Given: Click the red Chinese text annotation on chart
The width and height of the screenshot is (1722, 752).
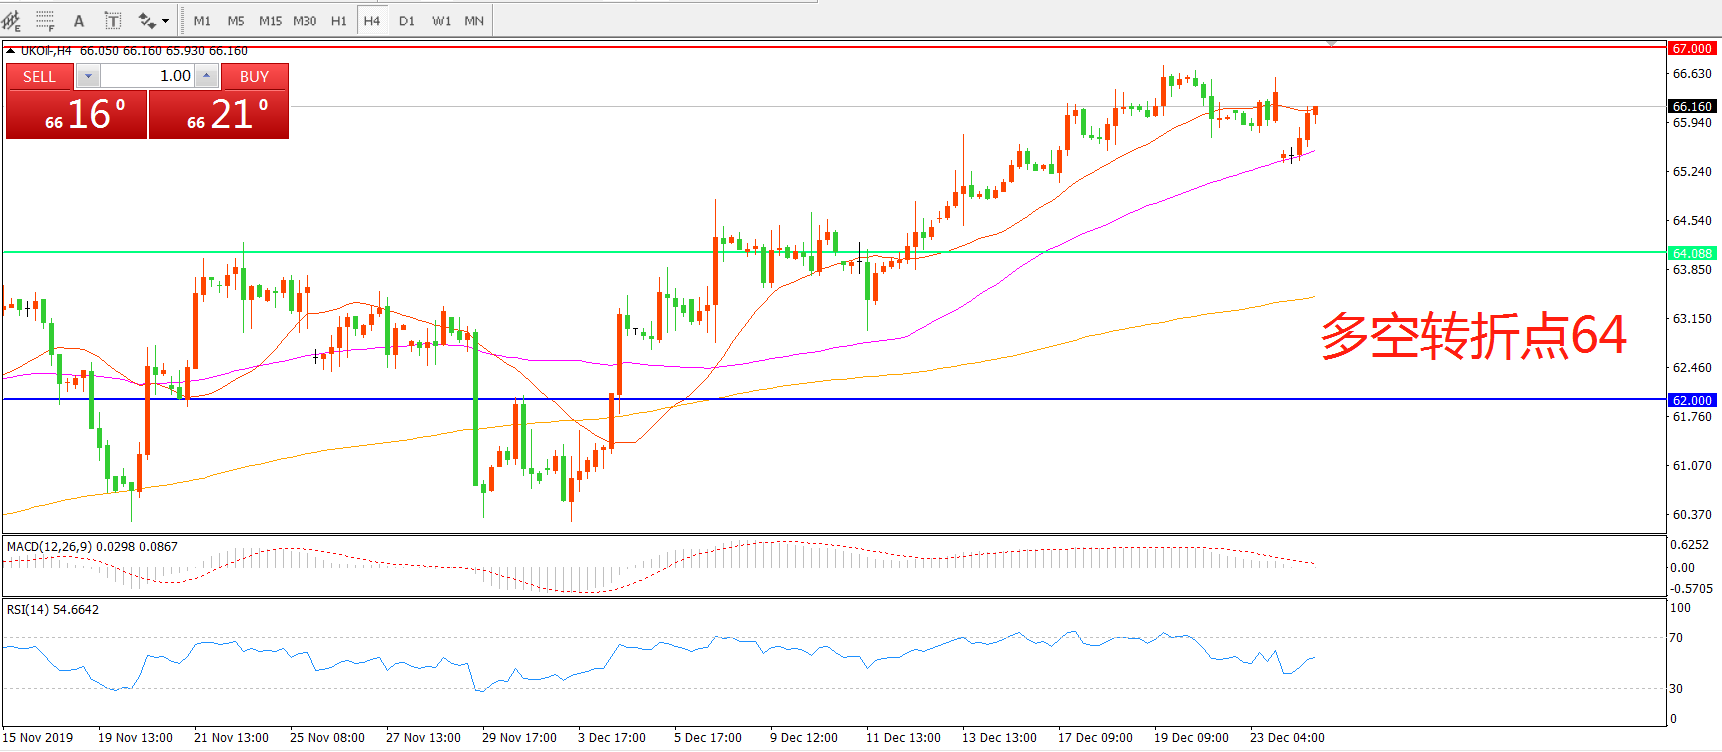Looking at the screenshot, I should [1472, 336].
